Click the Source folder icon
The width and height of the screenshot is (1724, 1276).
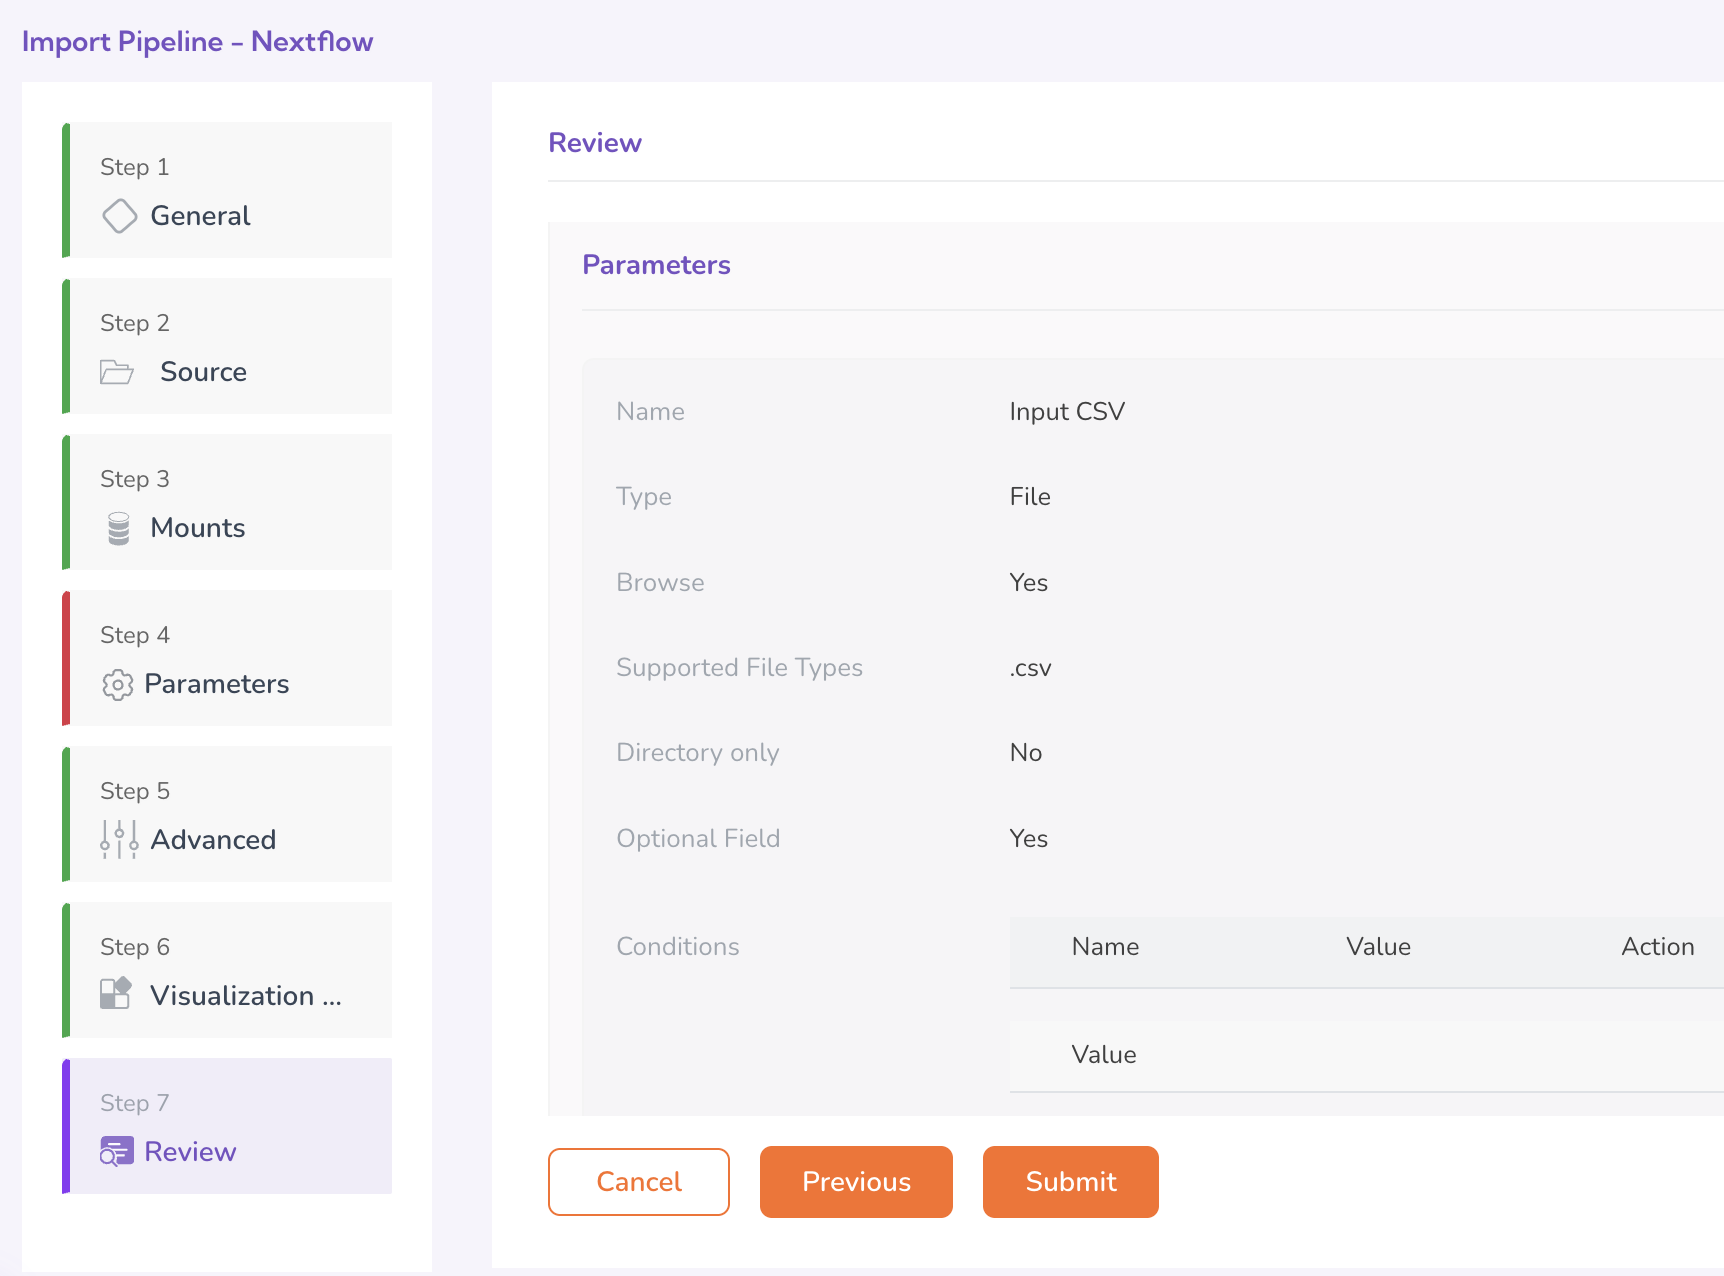pyautogui.click(x=117, y=372)
